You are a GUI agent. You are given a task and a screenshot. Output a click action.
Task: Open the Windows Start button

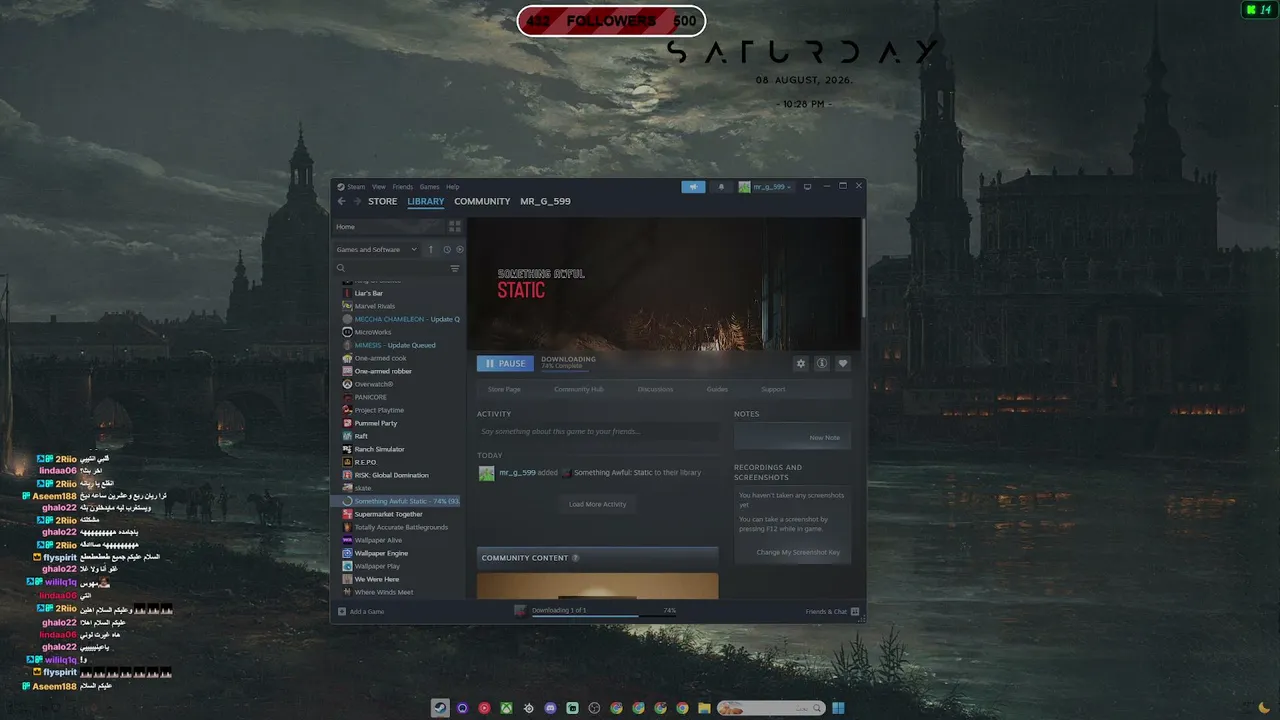838,708
